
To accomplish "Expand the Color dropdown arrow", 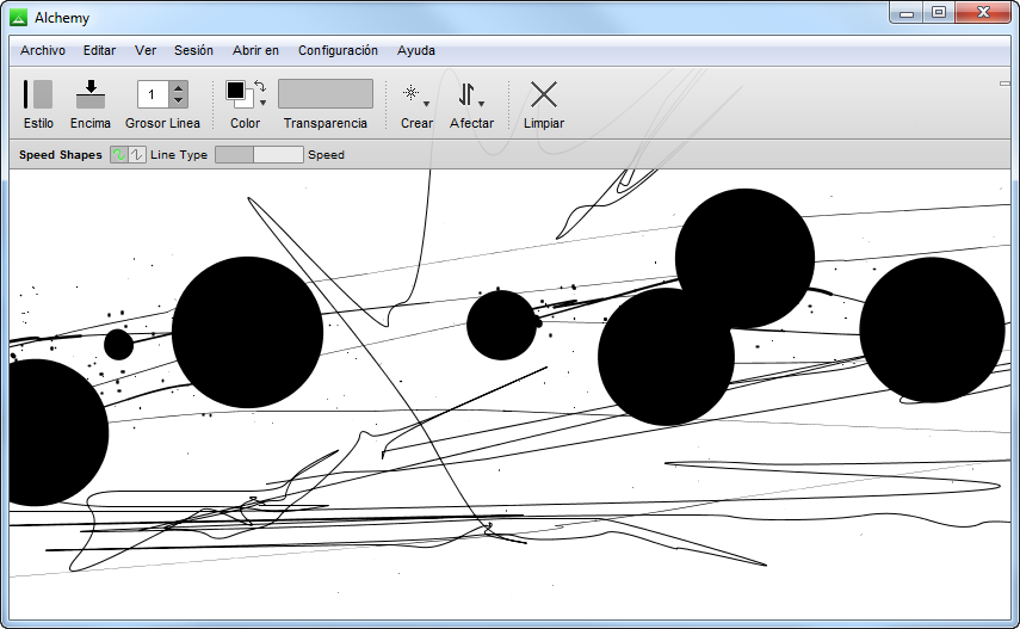I will pos(263,103).
